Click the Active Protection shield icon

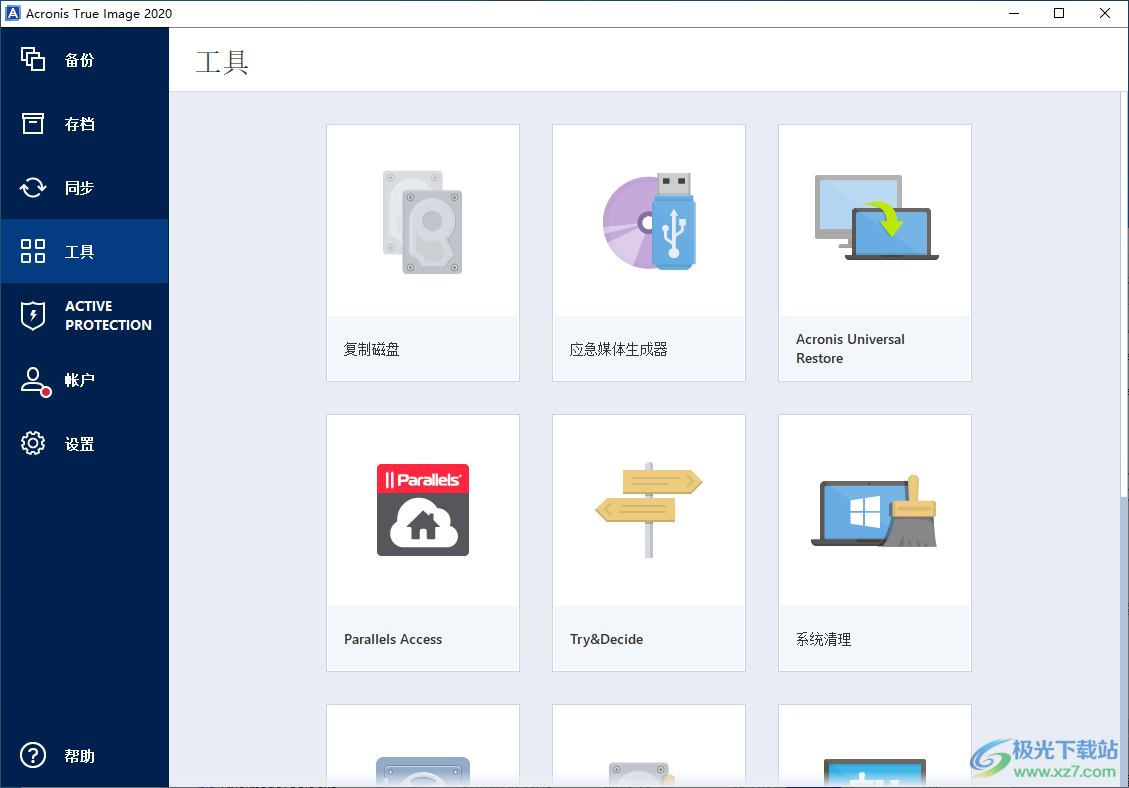33,315
